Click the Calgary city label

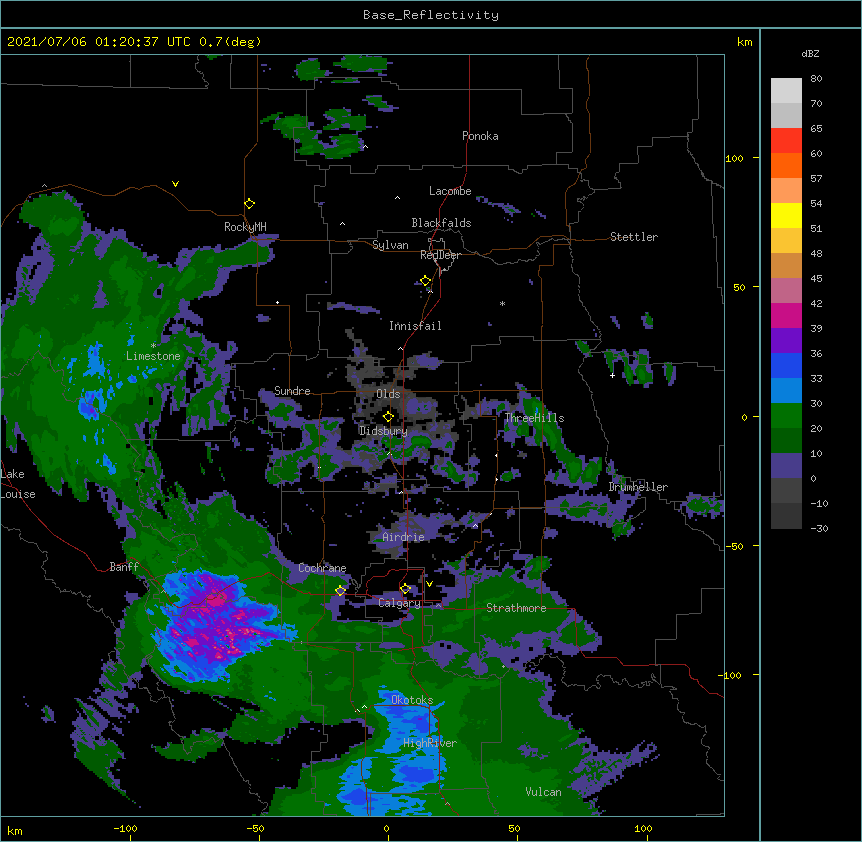point(399,603)
